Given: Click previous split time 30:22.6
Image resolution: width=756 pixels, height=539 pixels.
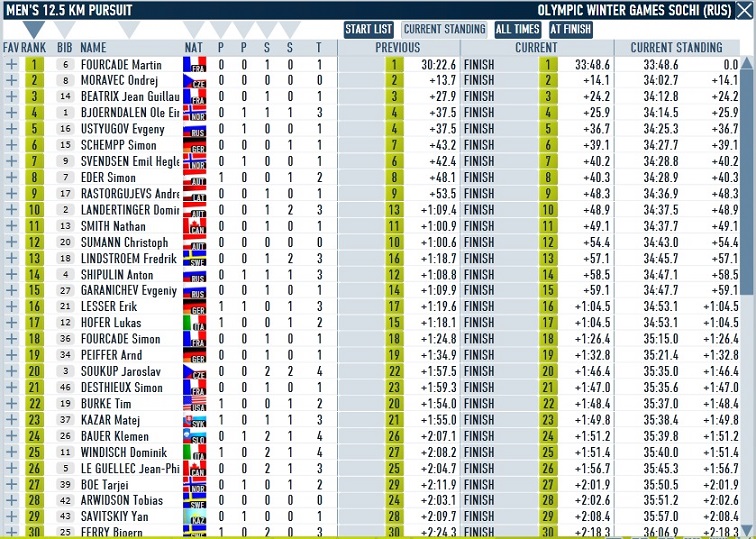Looking at the screenshot, I should pos(439,65).
